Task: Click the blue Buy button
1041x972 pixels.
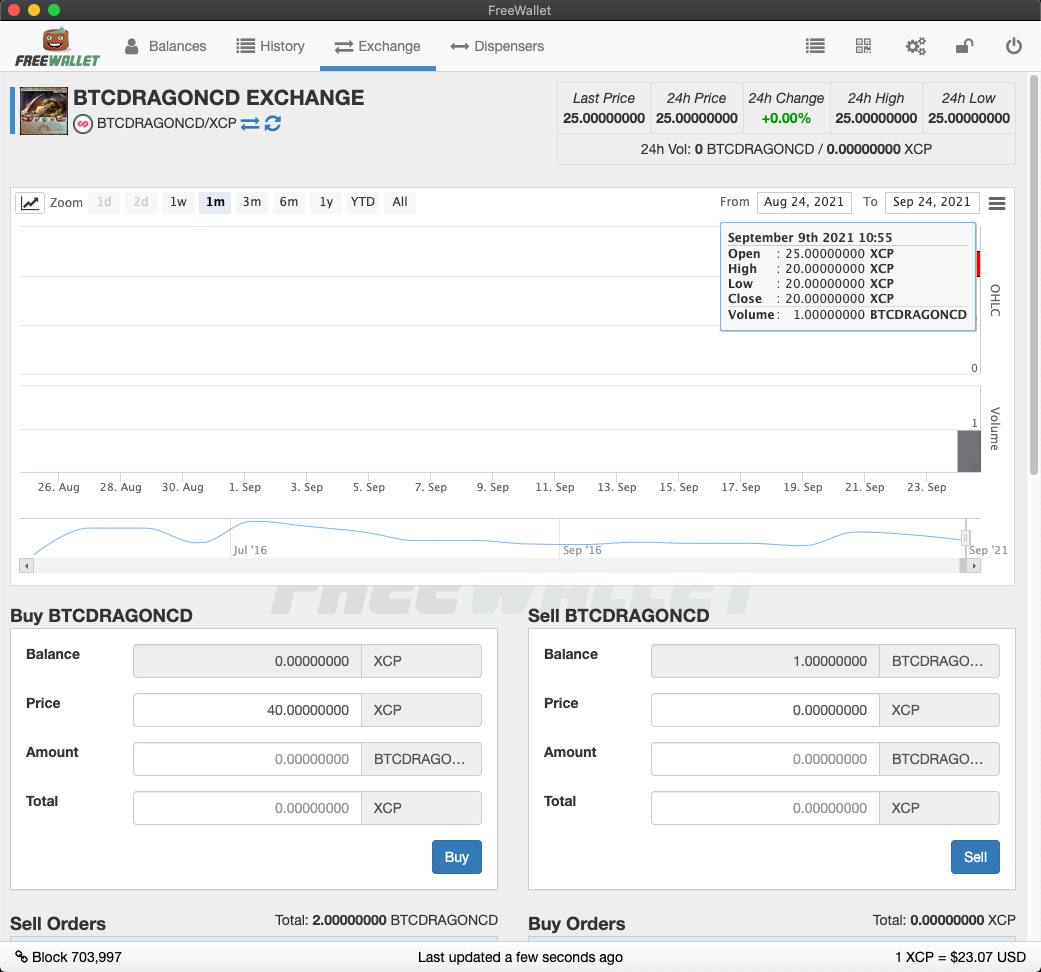Action: click(x=457, y=857)
